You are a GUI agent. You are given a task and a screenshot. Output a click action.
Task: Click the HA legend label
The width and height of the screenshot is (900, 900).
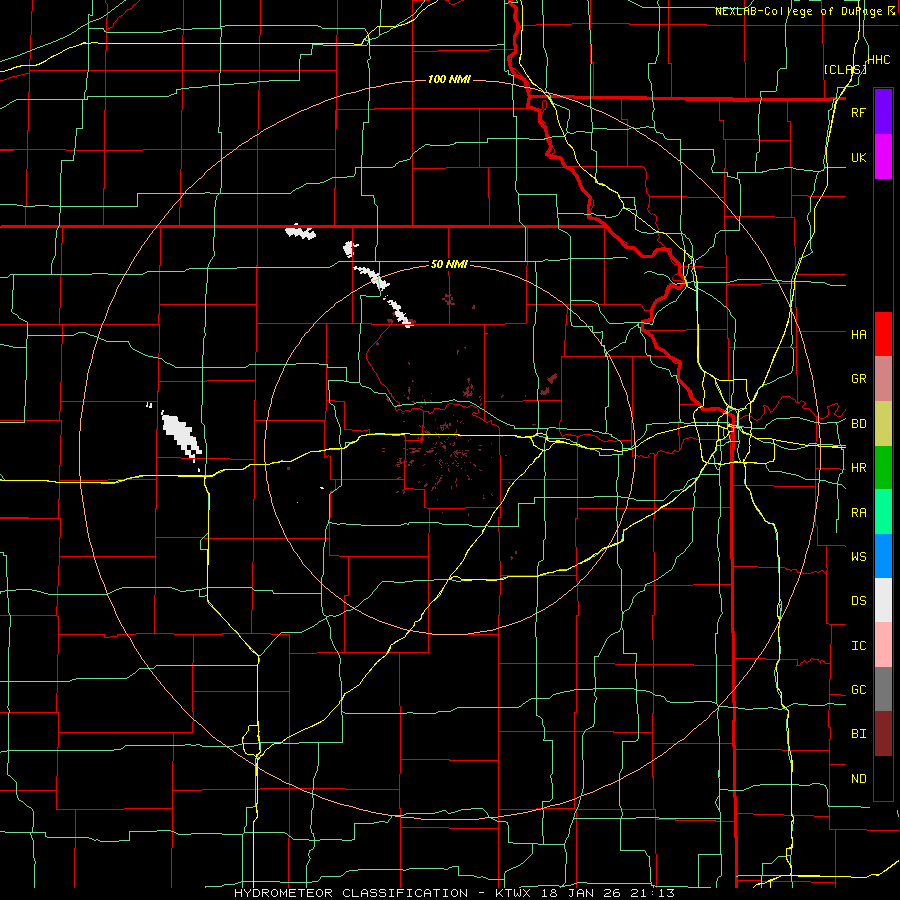point(858,335)
